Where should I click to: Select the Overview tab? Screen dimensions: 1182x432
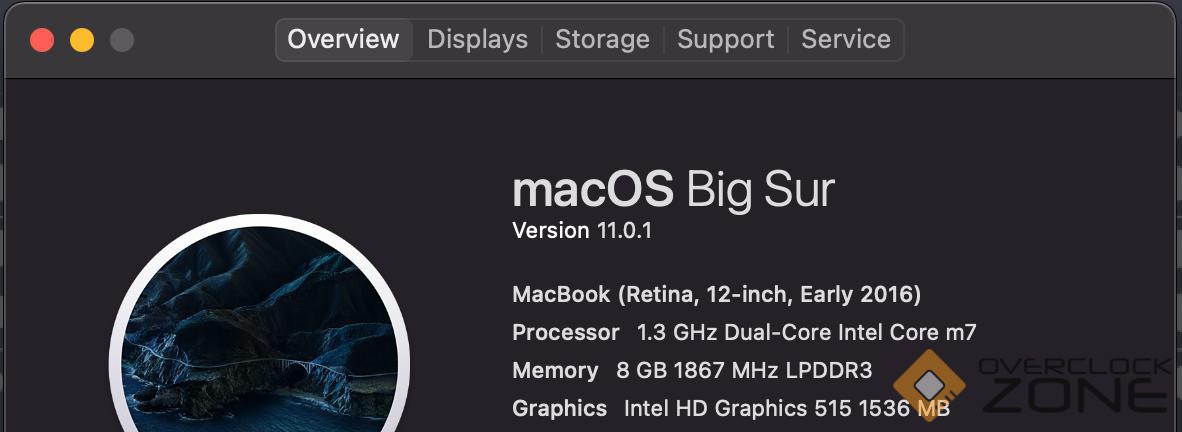[x=343, y=40]
